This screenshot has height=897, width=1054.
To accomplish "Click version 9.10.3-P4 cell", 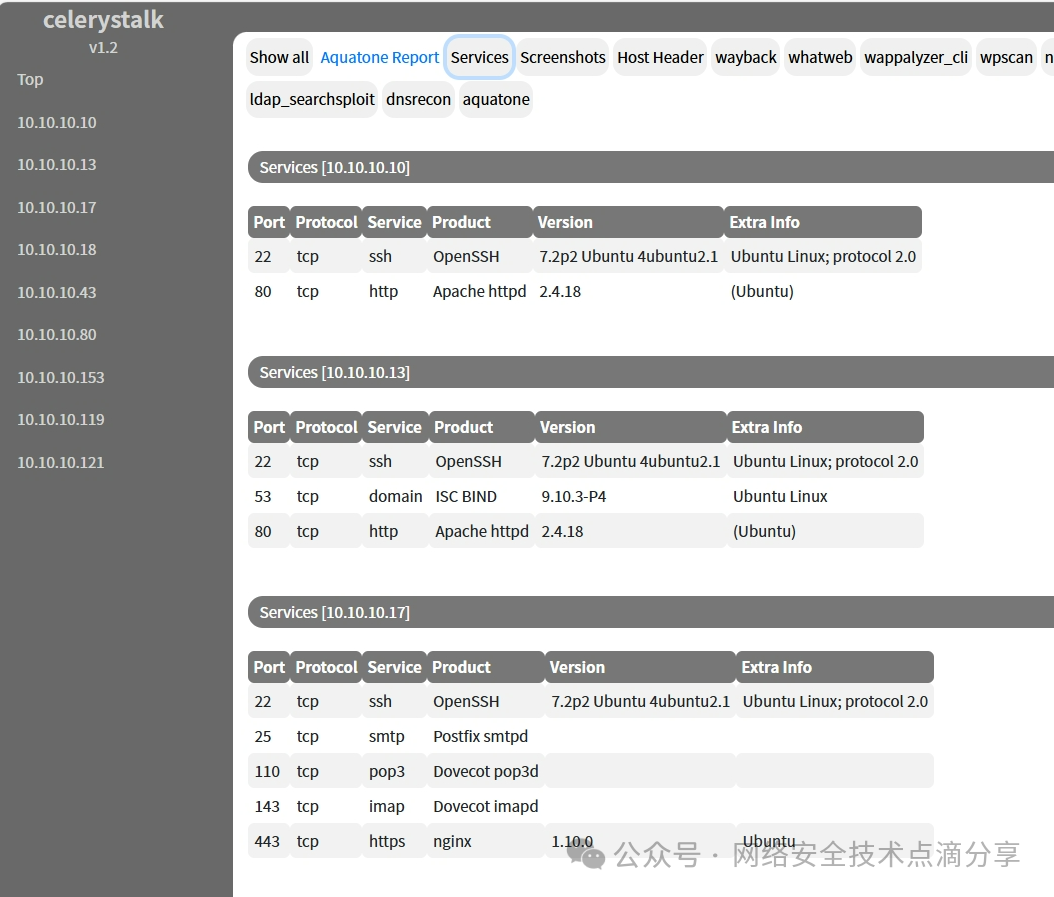I will (573, 497).
